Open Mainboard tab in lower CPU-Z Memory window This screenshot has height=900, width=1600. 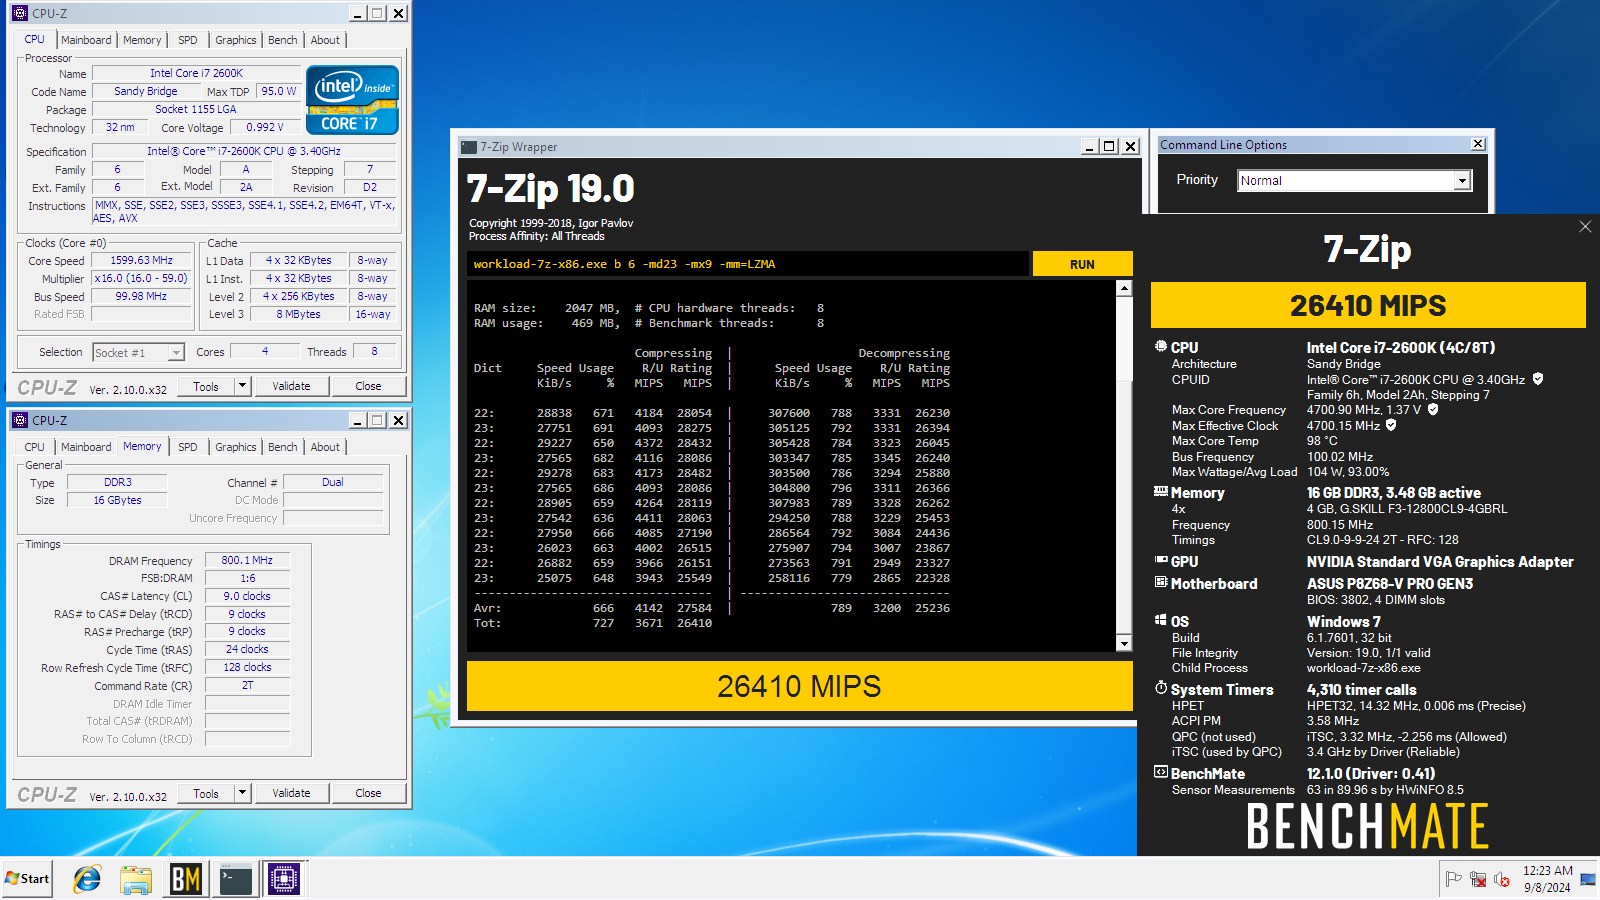pos(86,447)
